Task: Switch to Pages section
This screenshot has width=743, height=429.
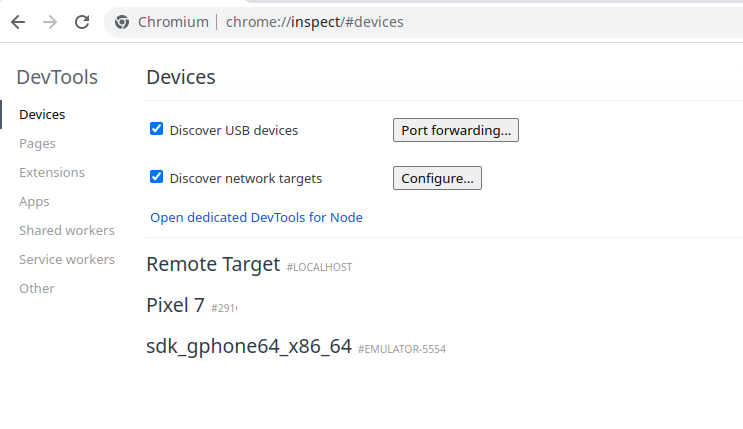Action: (37, 143)
